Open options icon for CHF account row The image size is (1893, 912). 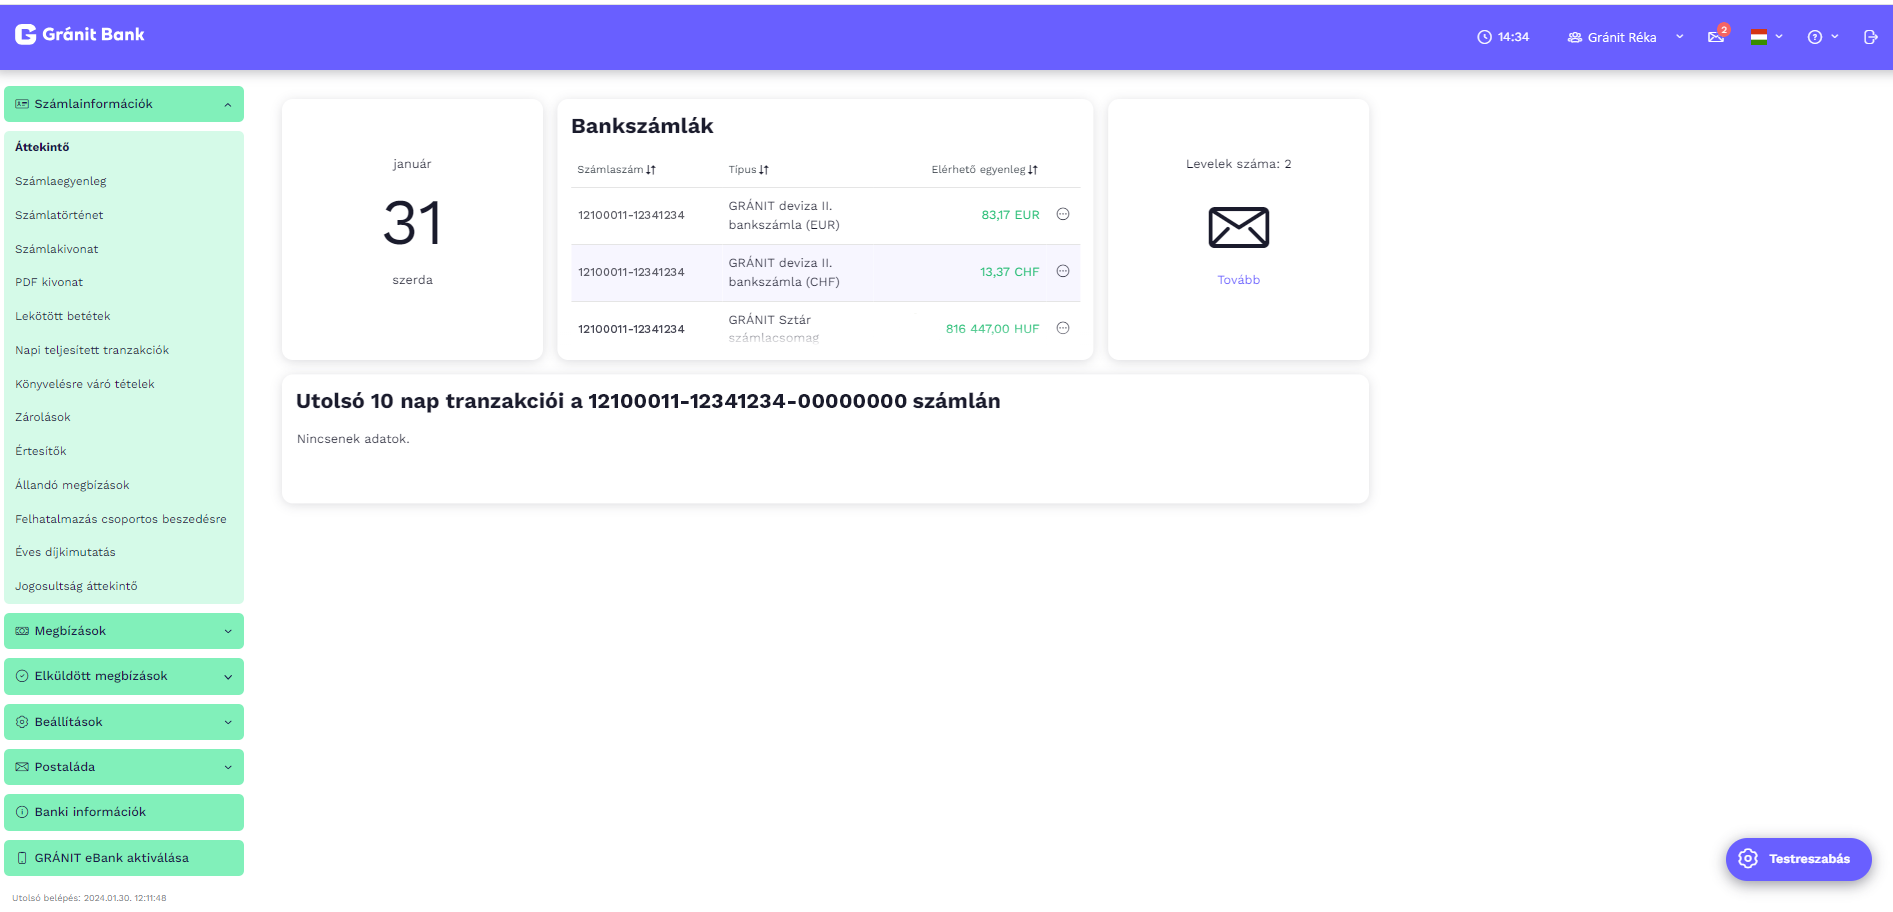coord(1063,271)
